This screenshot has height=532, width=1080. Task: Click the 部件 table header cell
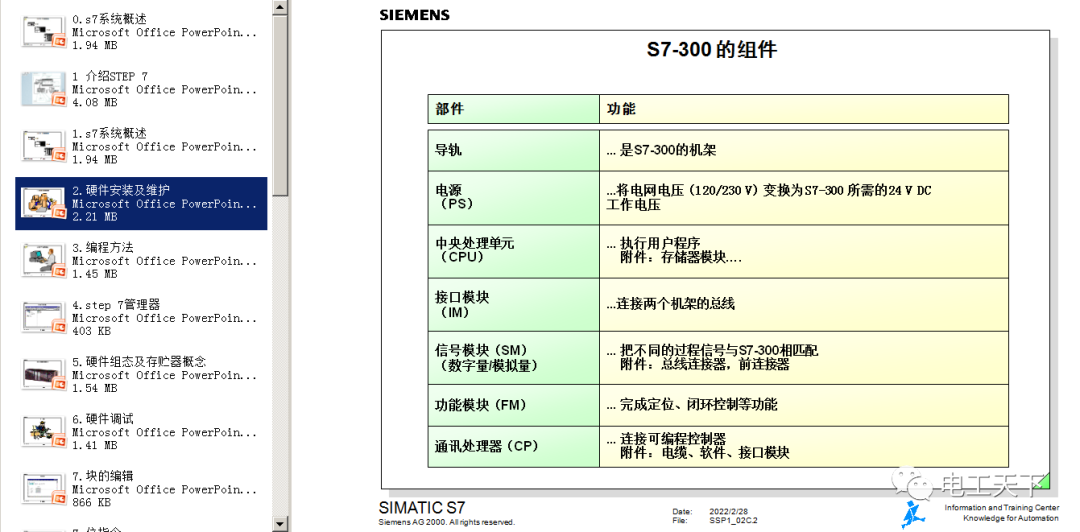[x=513, y=109]
